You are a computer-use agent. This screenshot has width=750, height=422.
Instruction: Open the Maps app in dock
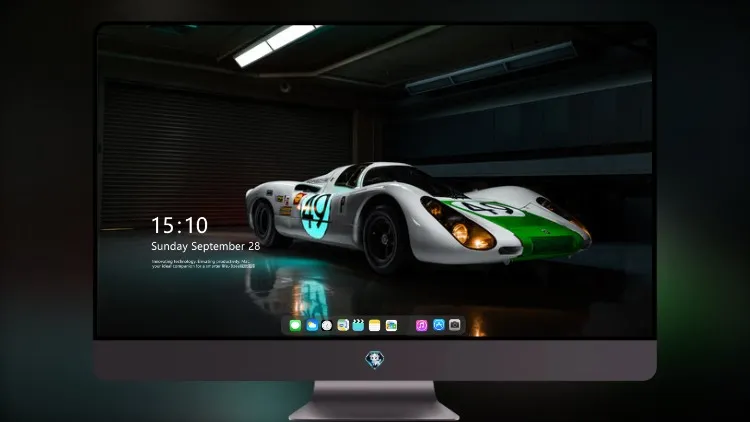(x=343, y=325)
